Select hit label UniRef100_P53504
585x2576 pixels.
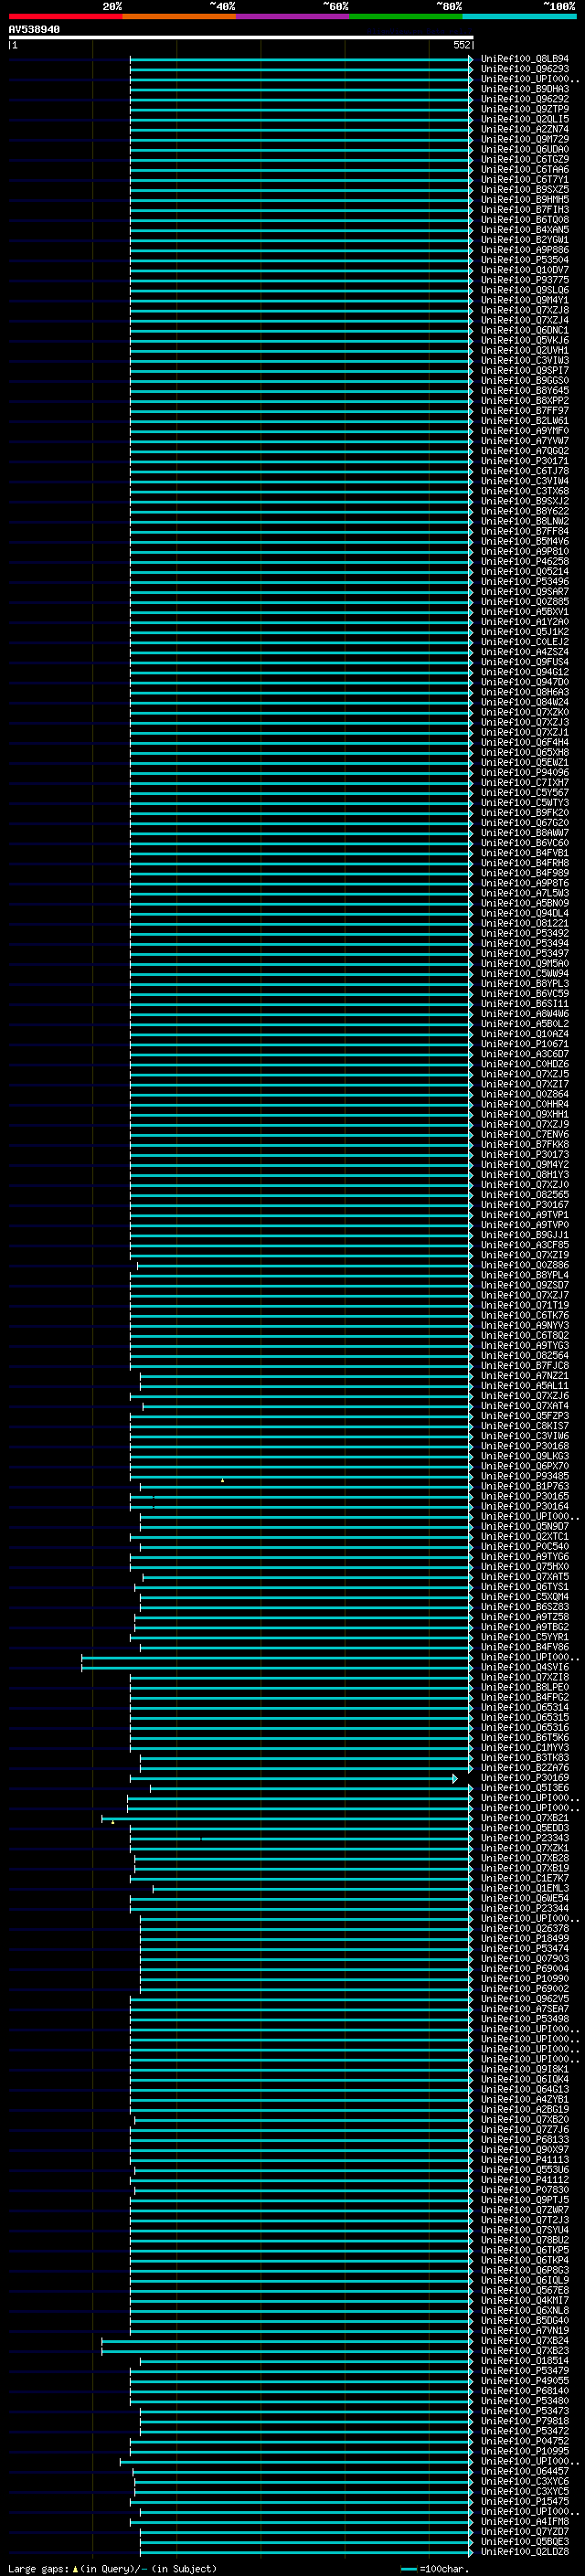tap(525, 260)
